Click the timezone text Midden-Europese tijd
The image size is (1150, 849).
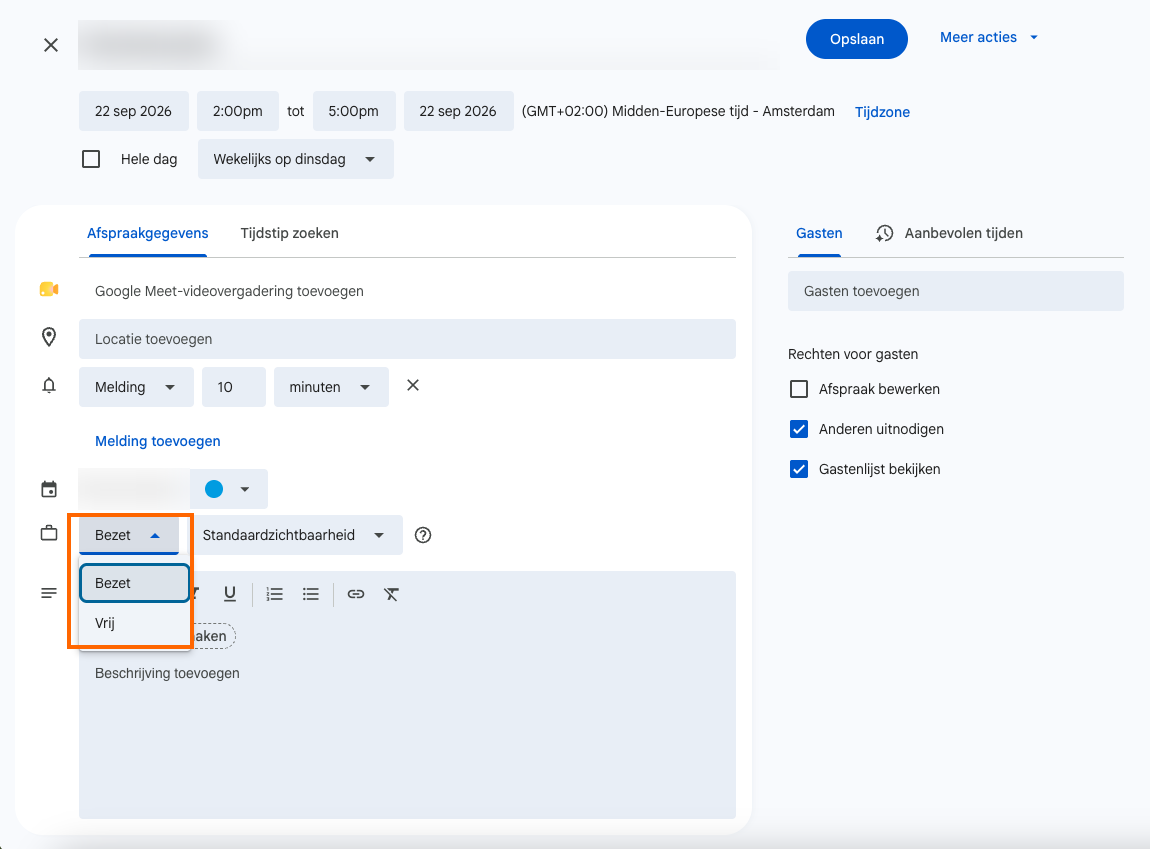point(680,111)
